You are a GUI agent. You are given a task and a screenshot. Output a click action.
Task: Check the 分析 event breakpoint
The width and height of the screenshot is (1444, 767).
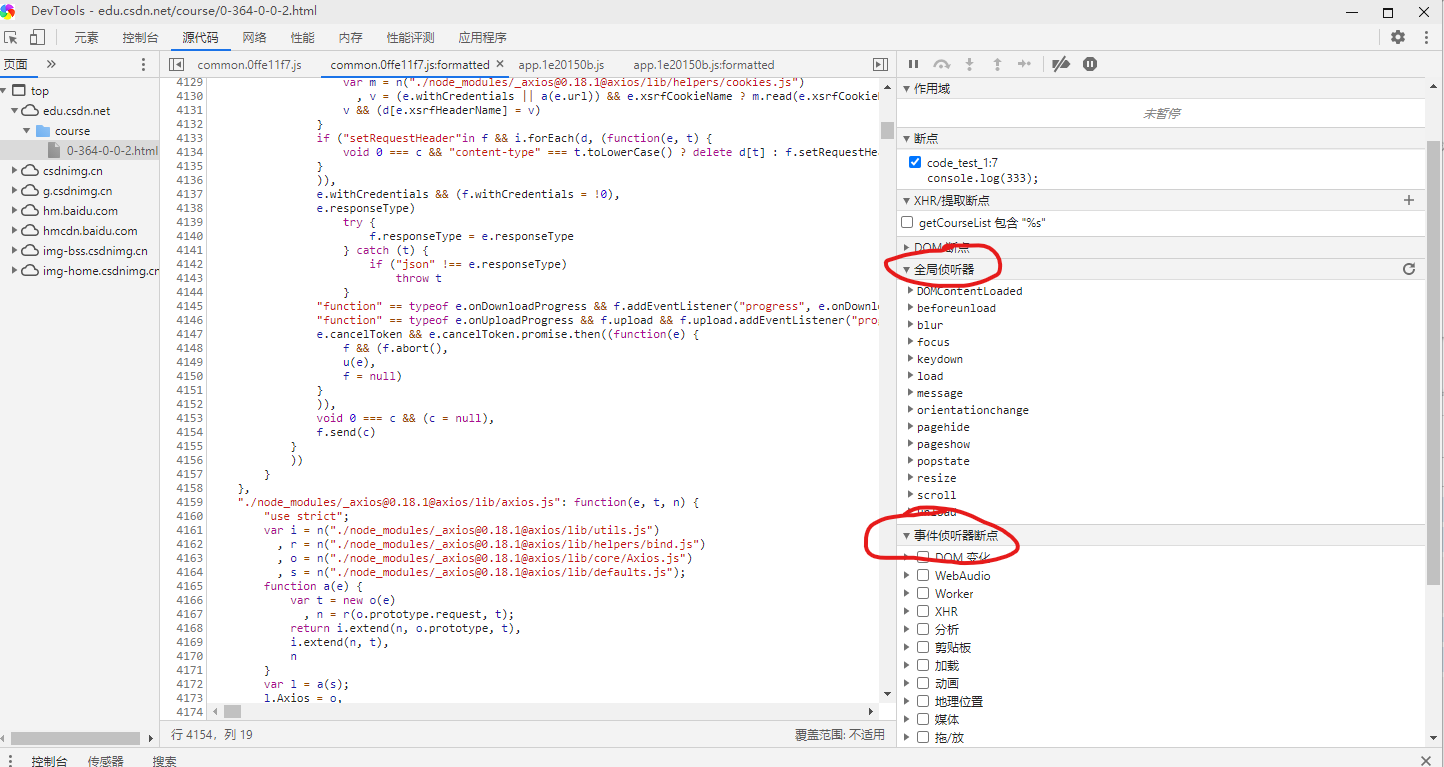tap(923, 630)
